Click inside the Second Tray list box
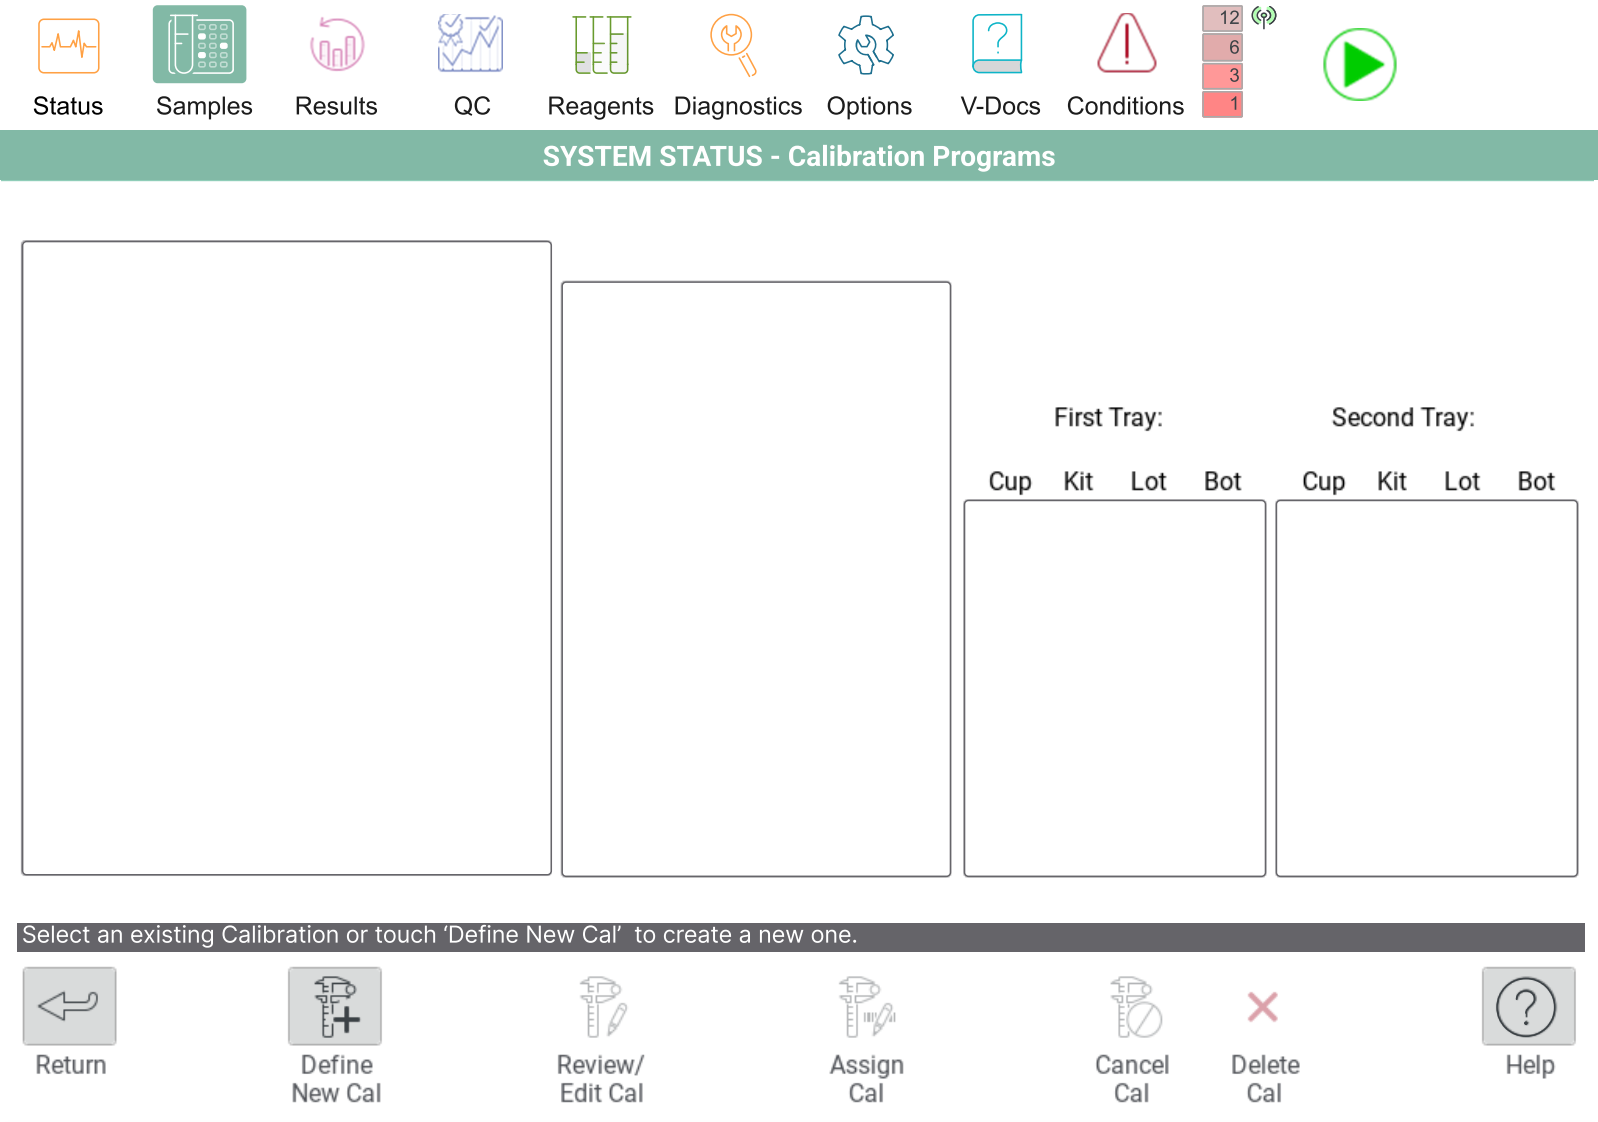This screenshot has width=1598, height=1122. 1426,688
